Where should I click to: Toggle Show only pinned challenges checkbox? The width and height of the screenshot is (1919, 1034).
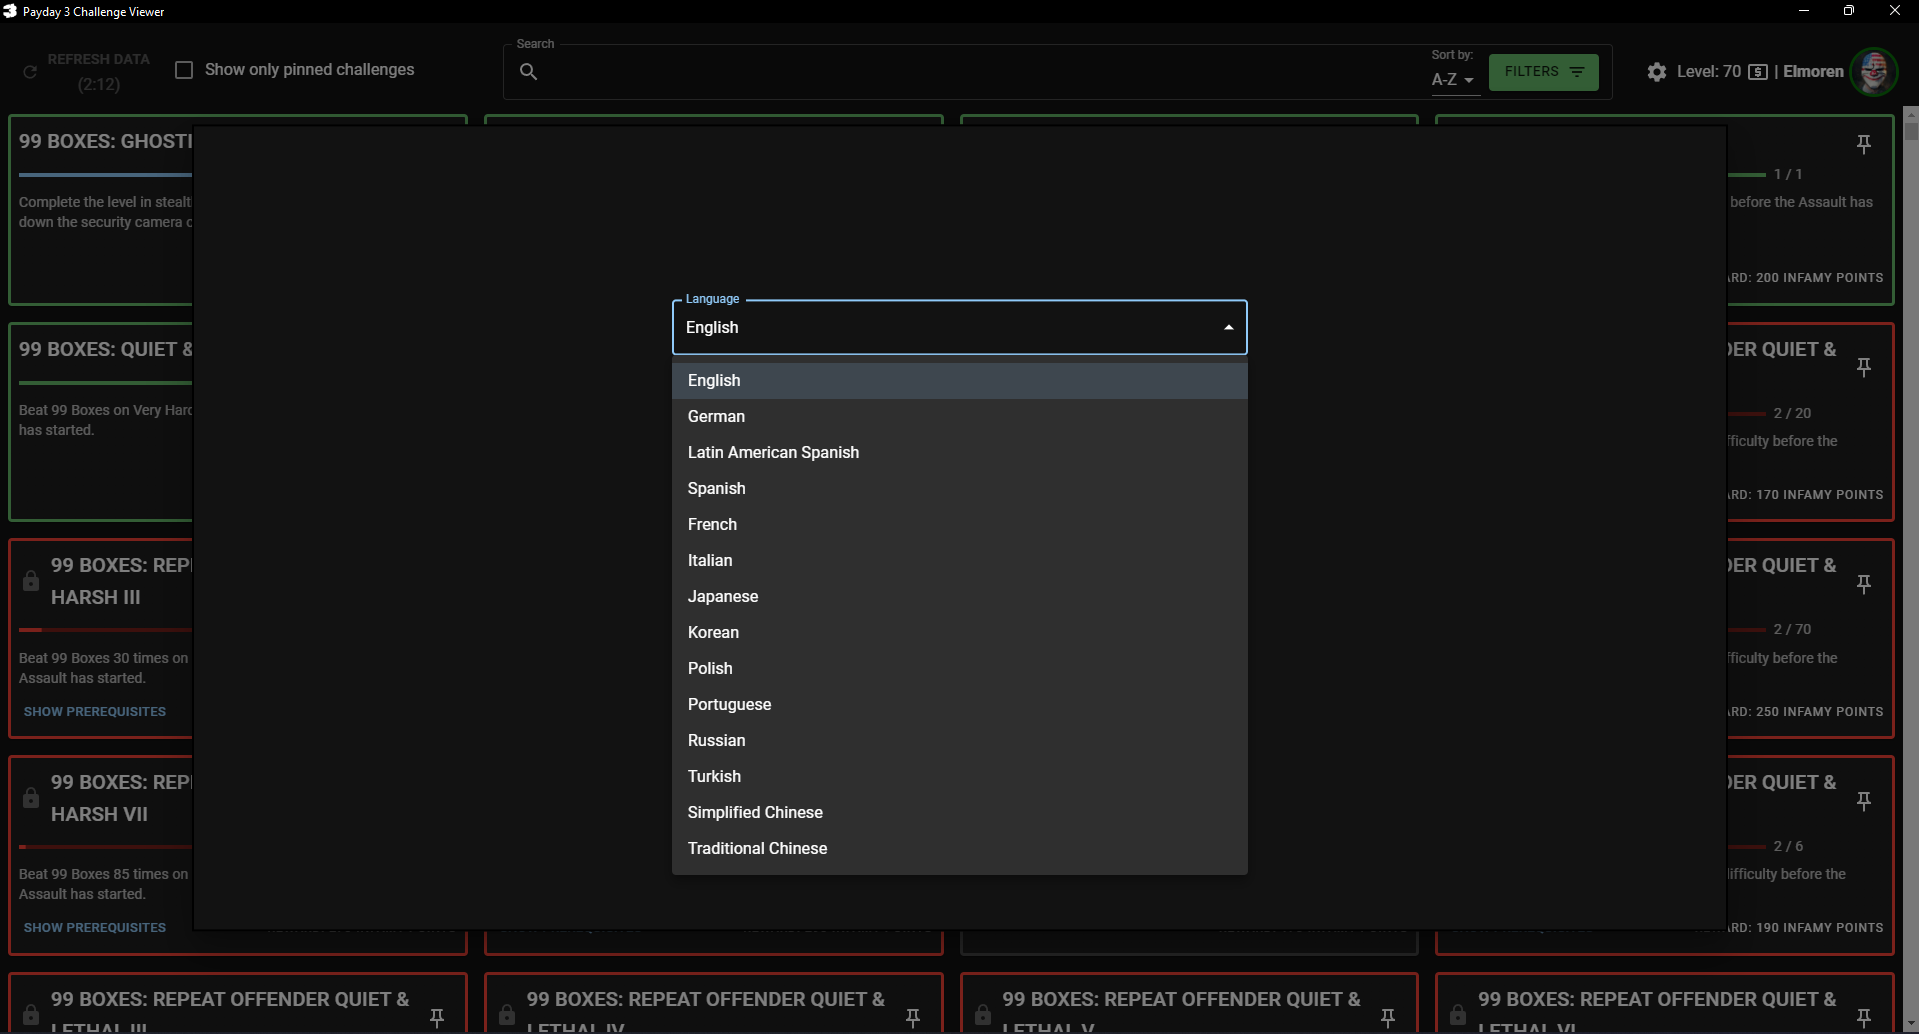pos(184,70)
